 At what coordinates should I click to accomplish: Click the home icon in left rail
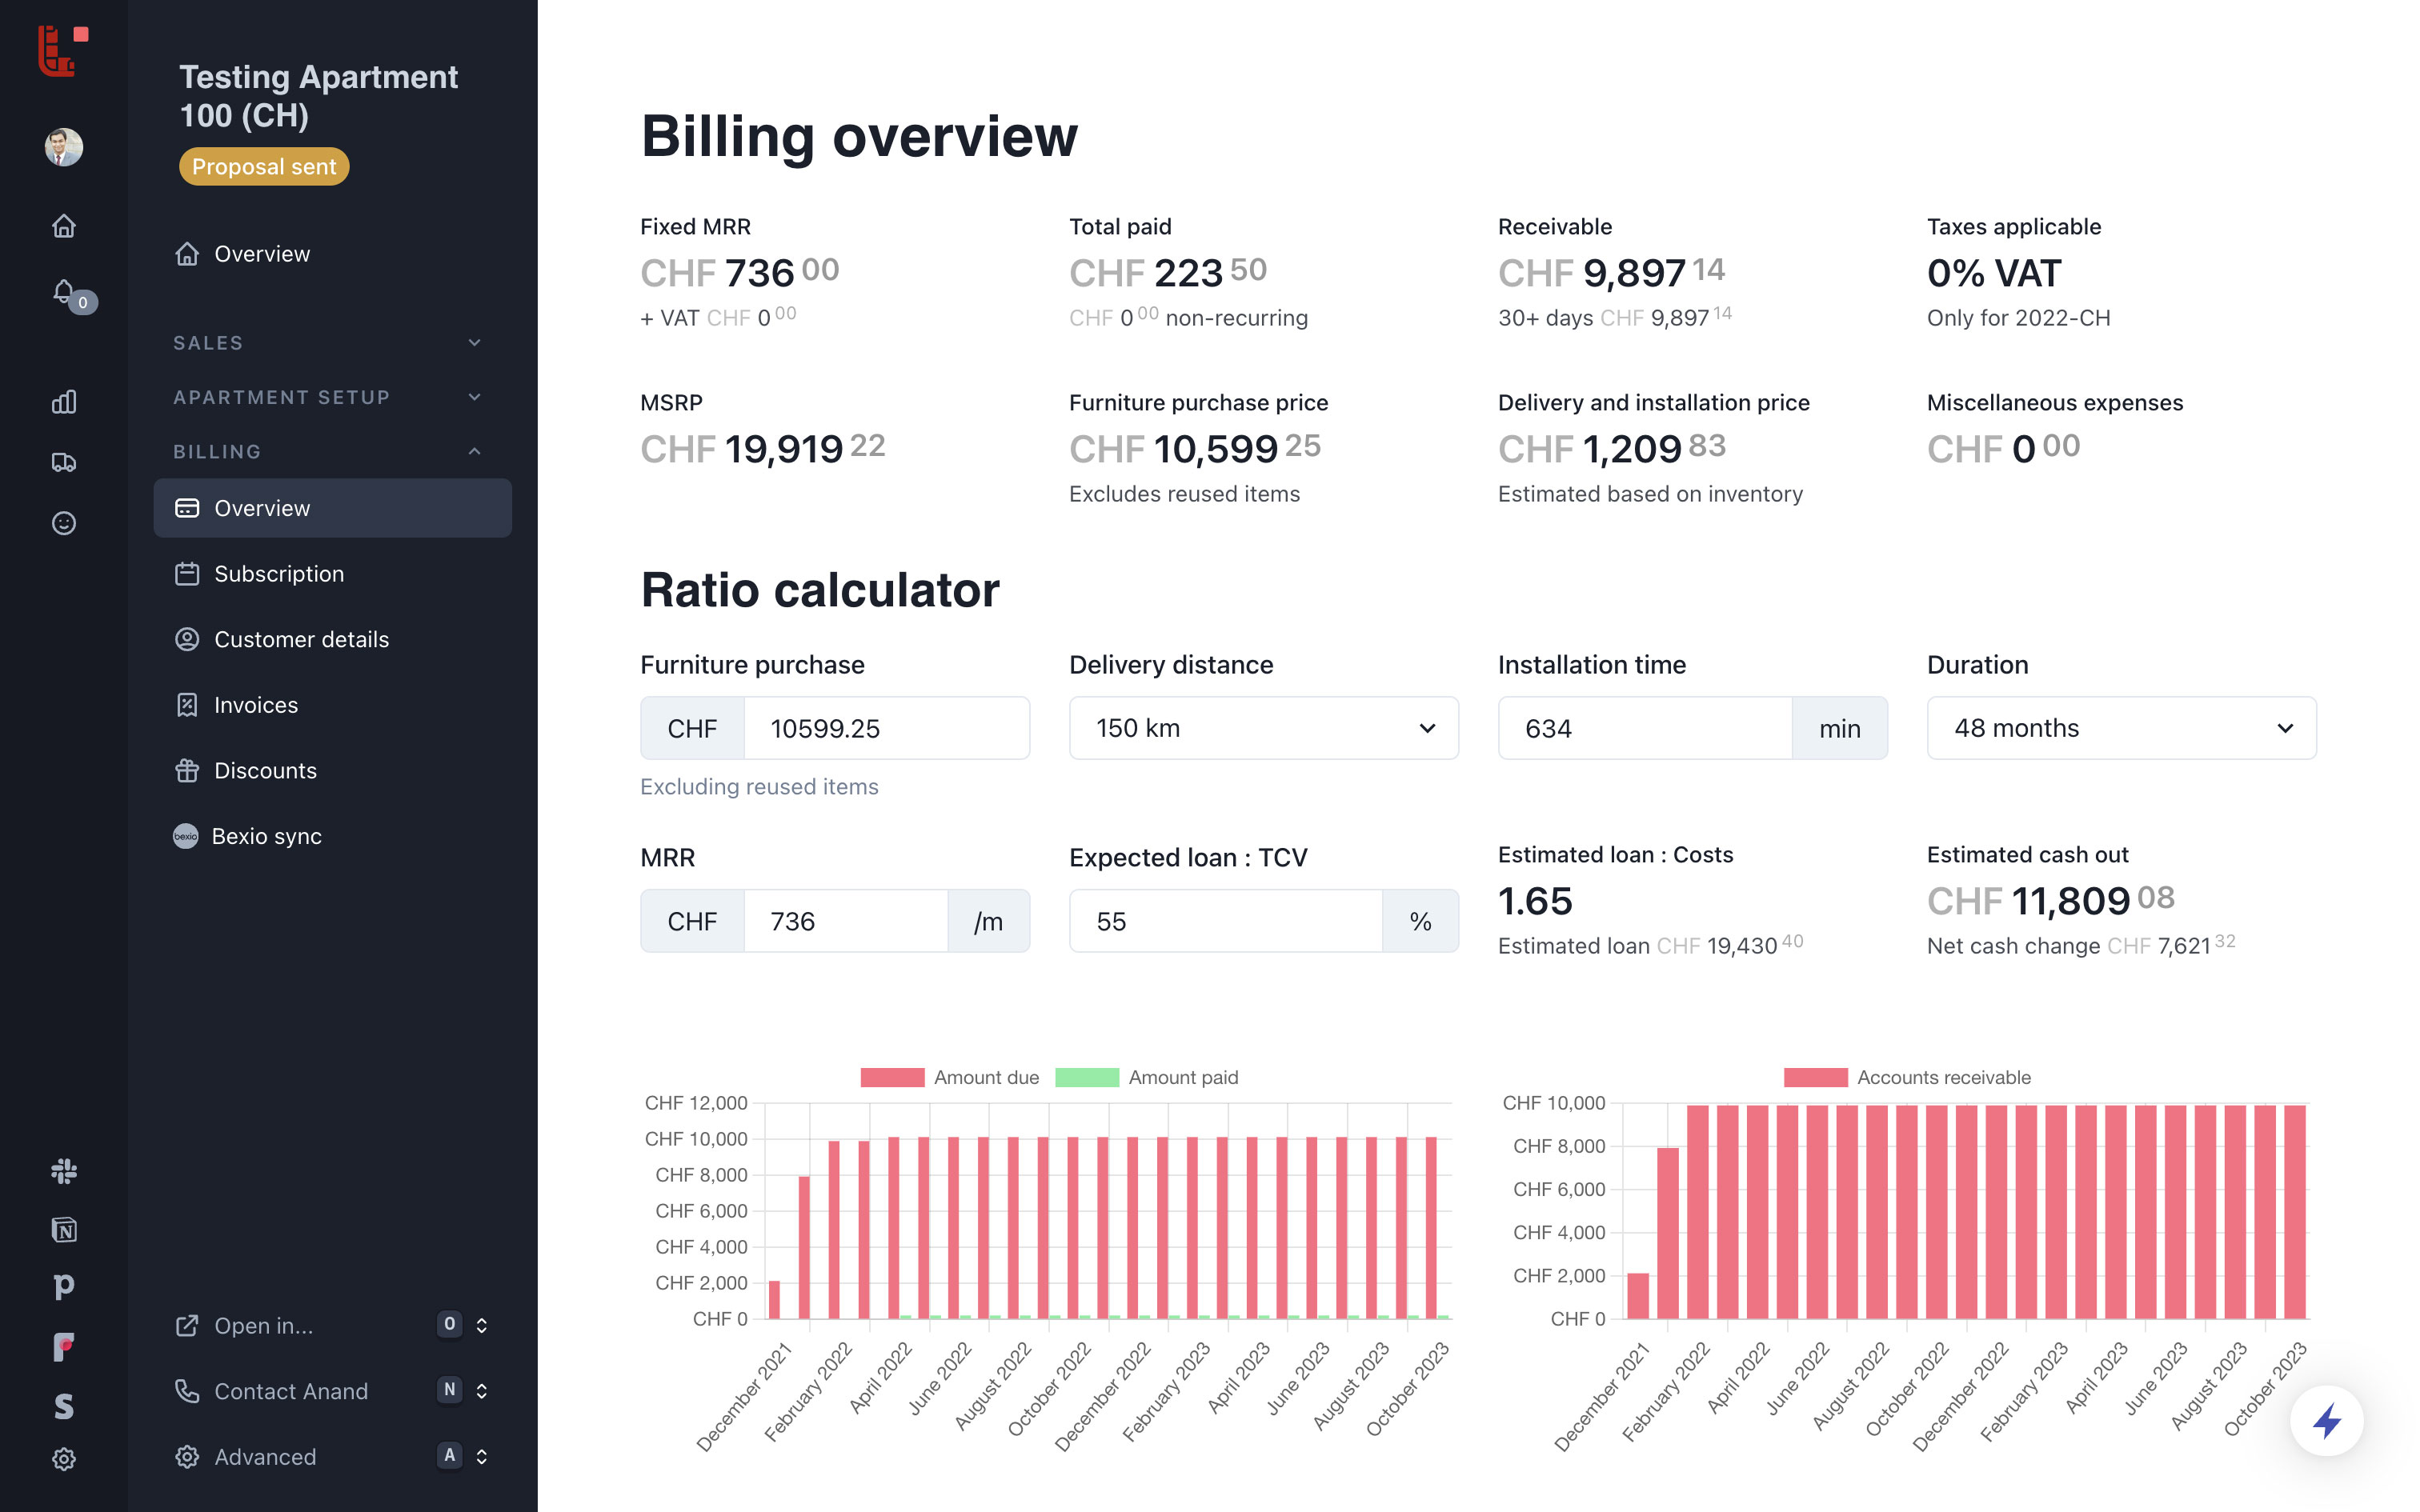(63, 226)
